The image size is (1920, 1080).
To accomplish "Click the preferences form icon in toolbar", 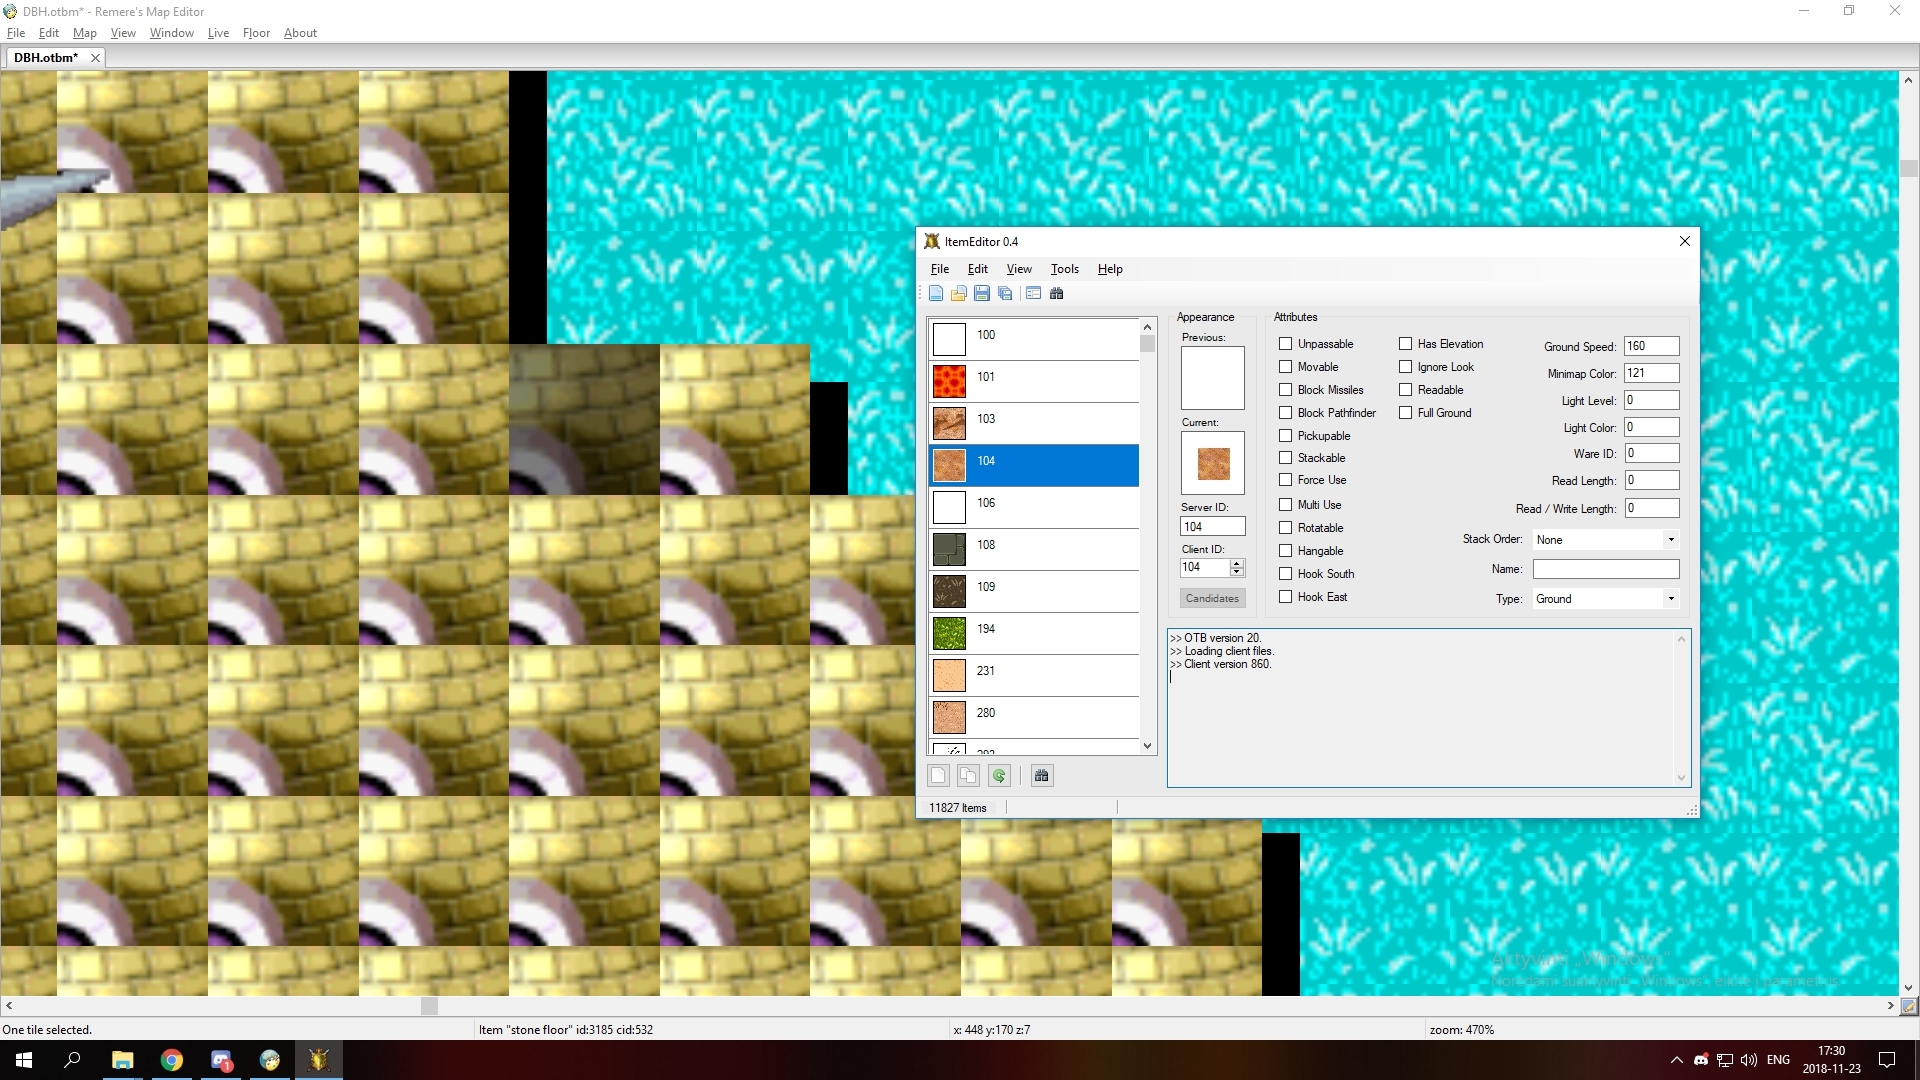I will click(1033, 293).
